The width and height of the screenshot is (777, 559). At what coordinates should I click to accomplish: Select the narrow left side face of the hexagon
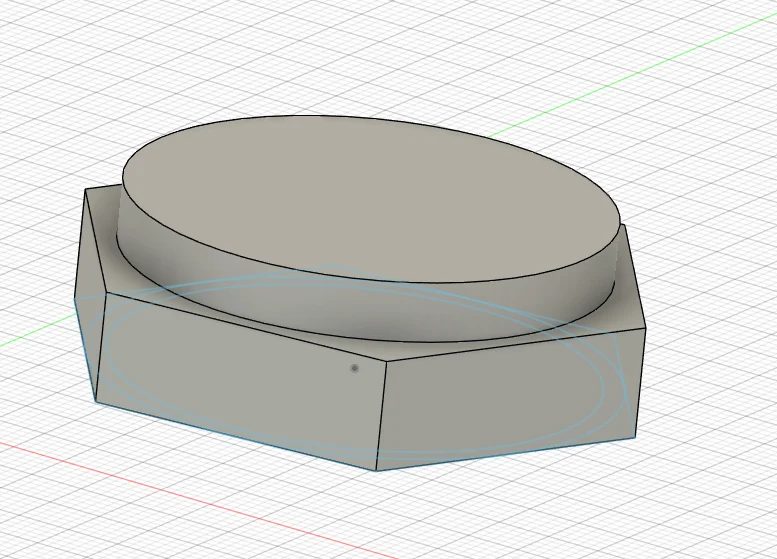89,292
